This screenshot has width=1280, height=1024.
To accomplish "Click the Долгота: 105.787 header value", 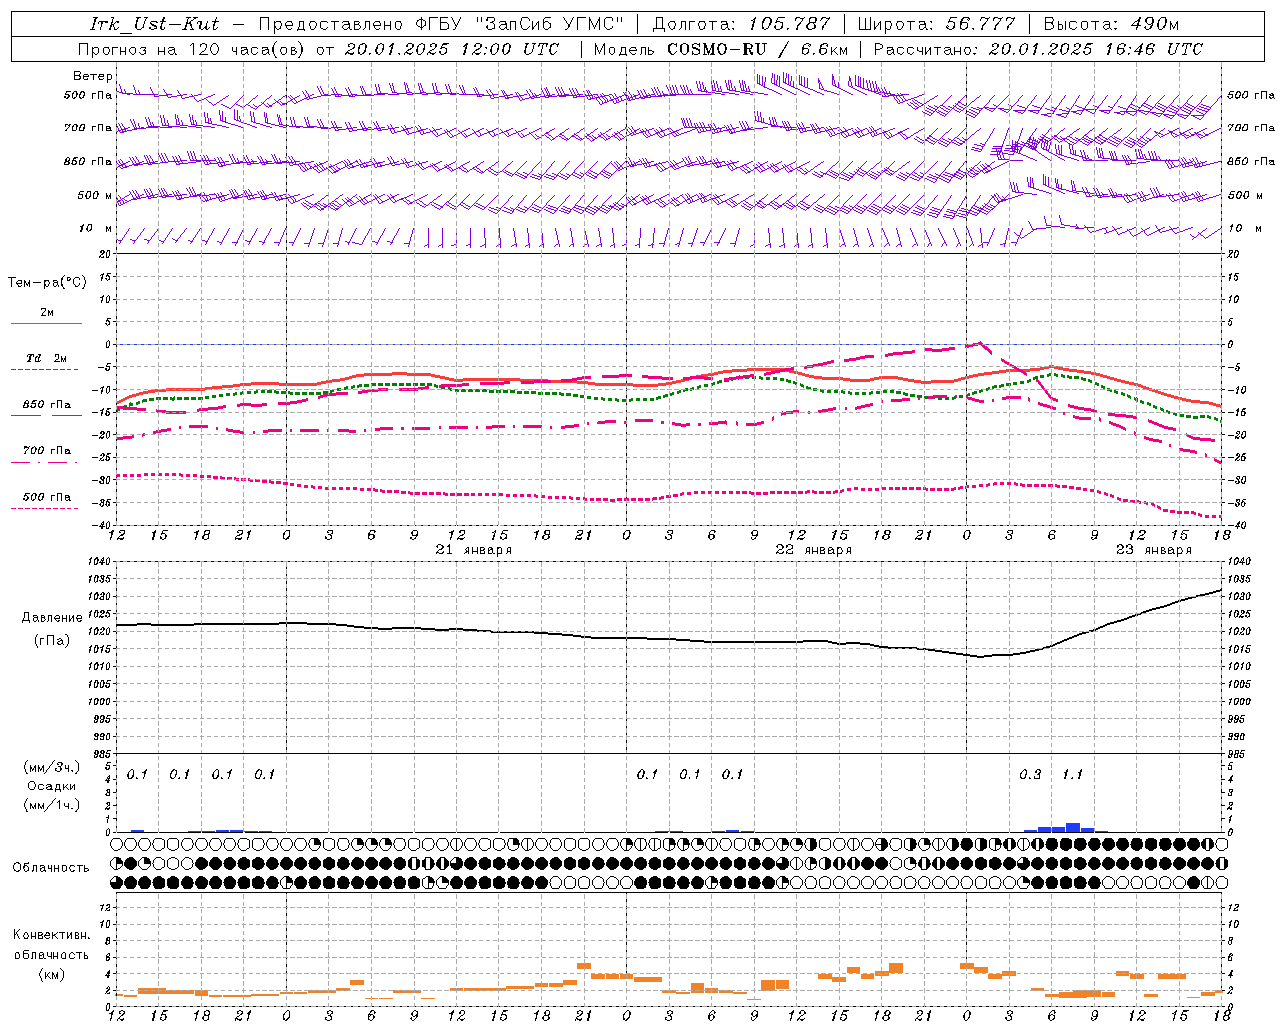I will [x=741, y=24].
